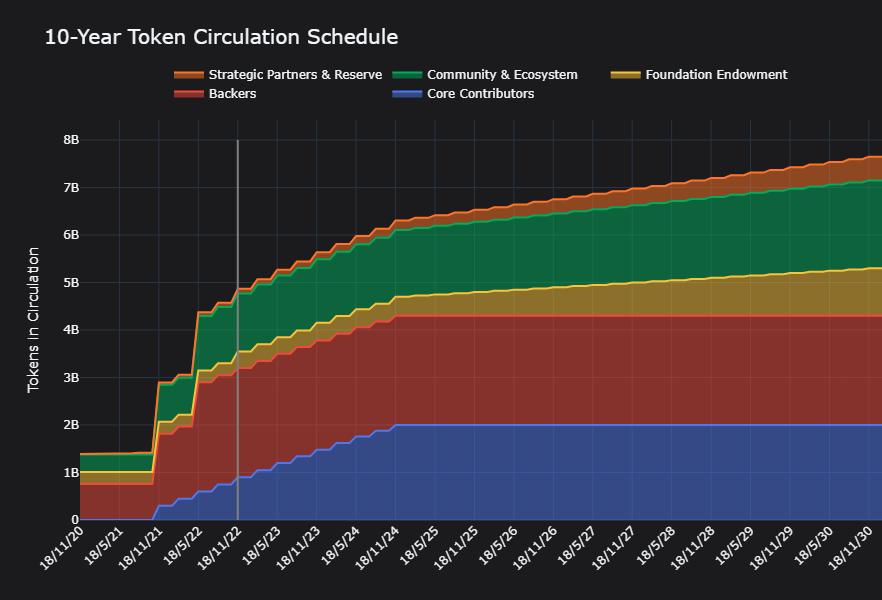This screenshot has height=600, width=882.
Task: Click the green Community & Ecosystem legend swatch
Action: [x=406, y=75]
